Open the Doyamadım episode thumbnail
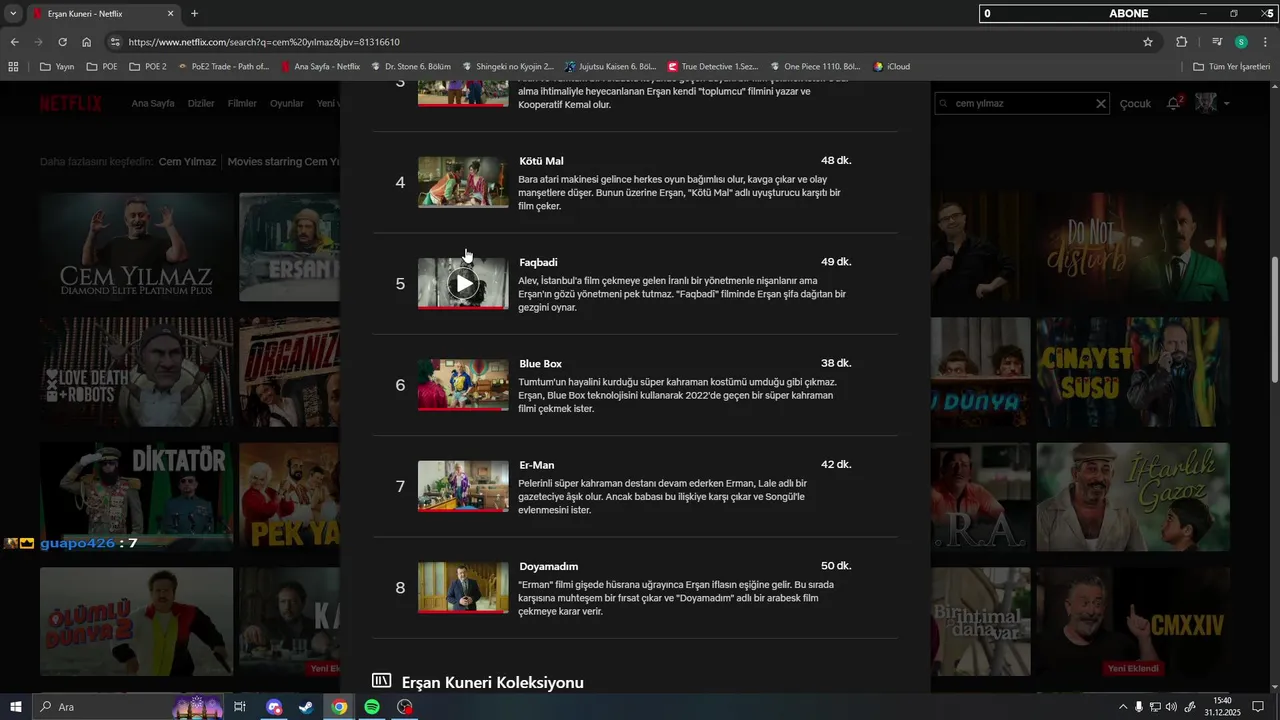The width and height of the screenshot is (1280, 720). (x=463, y=587)
